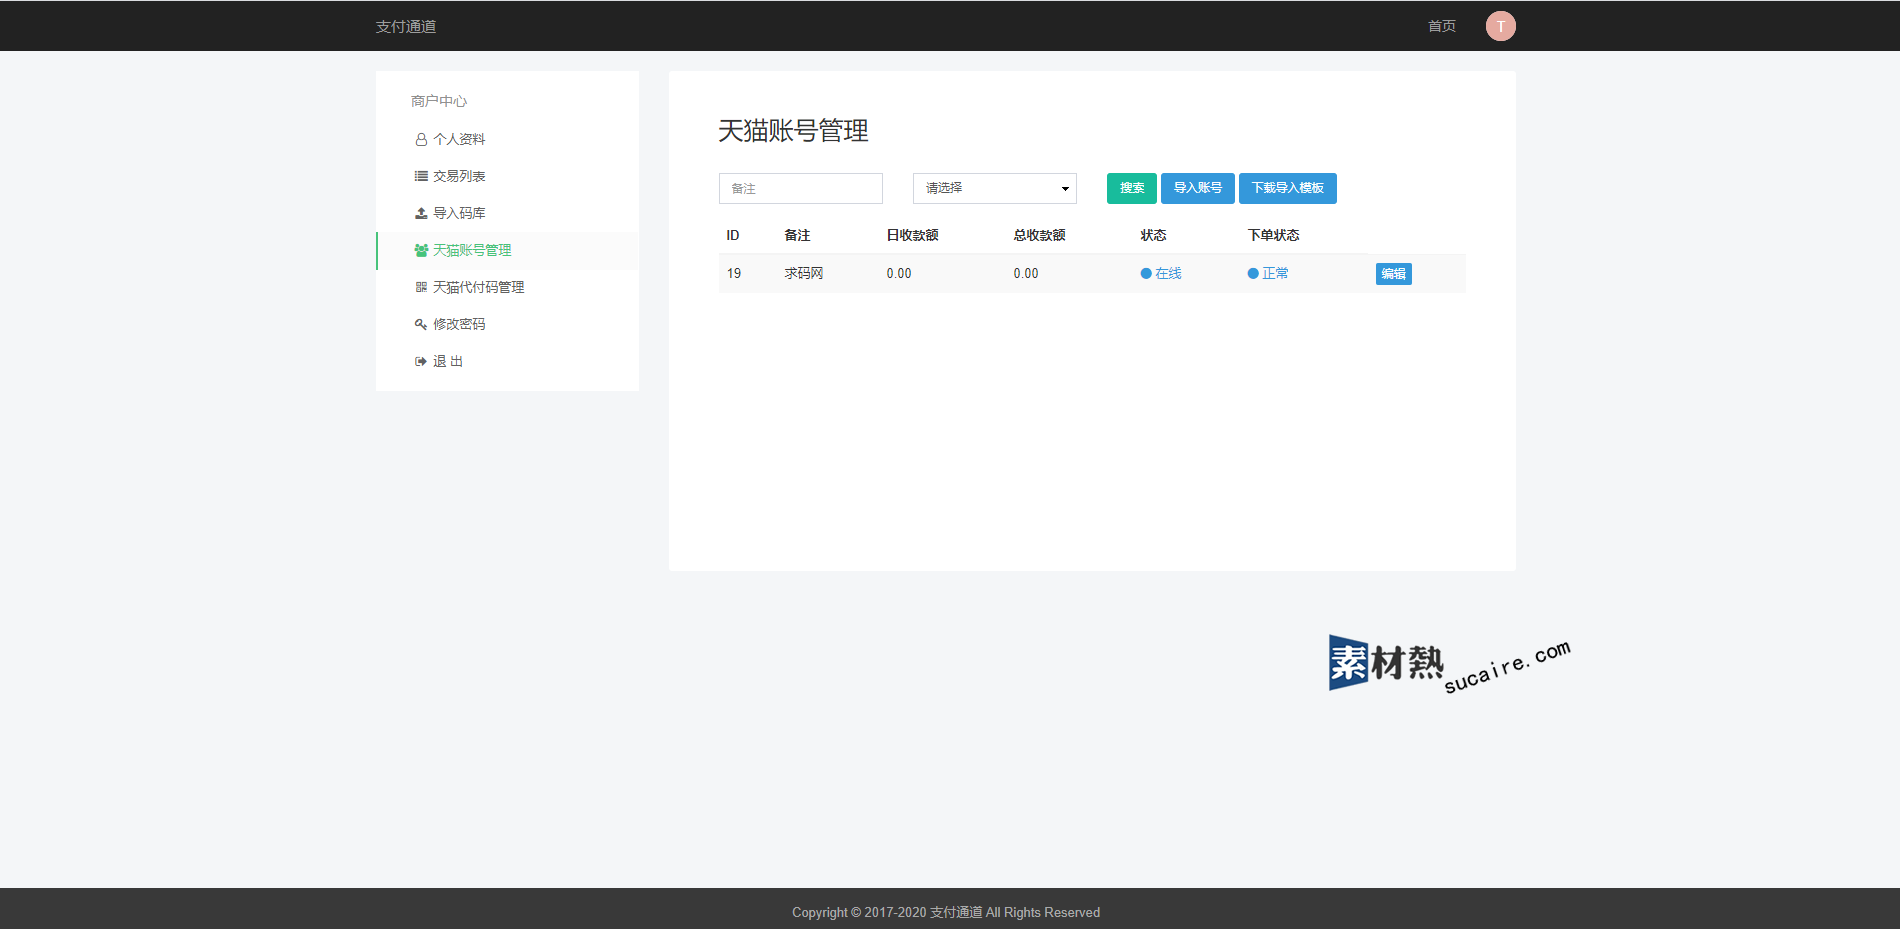1900x929 pixels.
Task: Click the footer copyright text
Action: pyautogui.click(x=946, y=912)
